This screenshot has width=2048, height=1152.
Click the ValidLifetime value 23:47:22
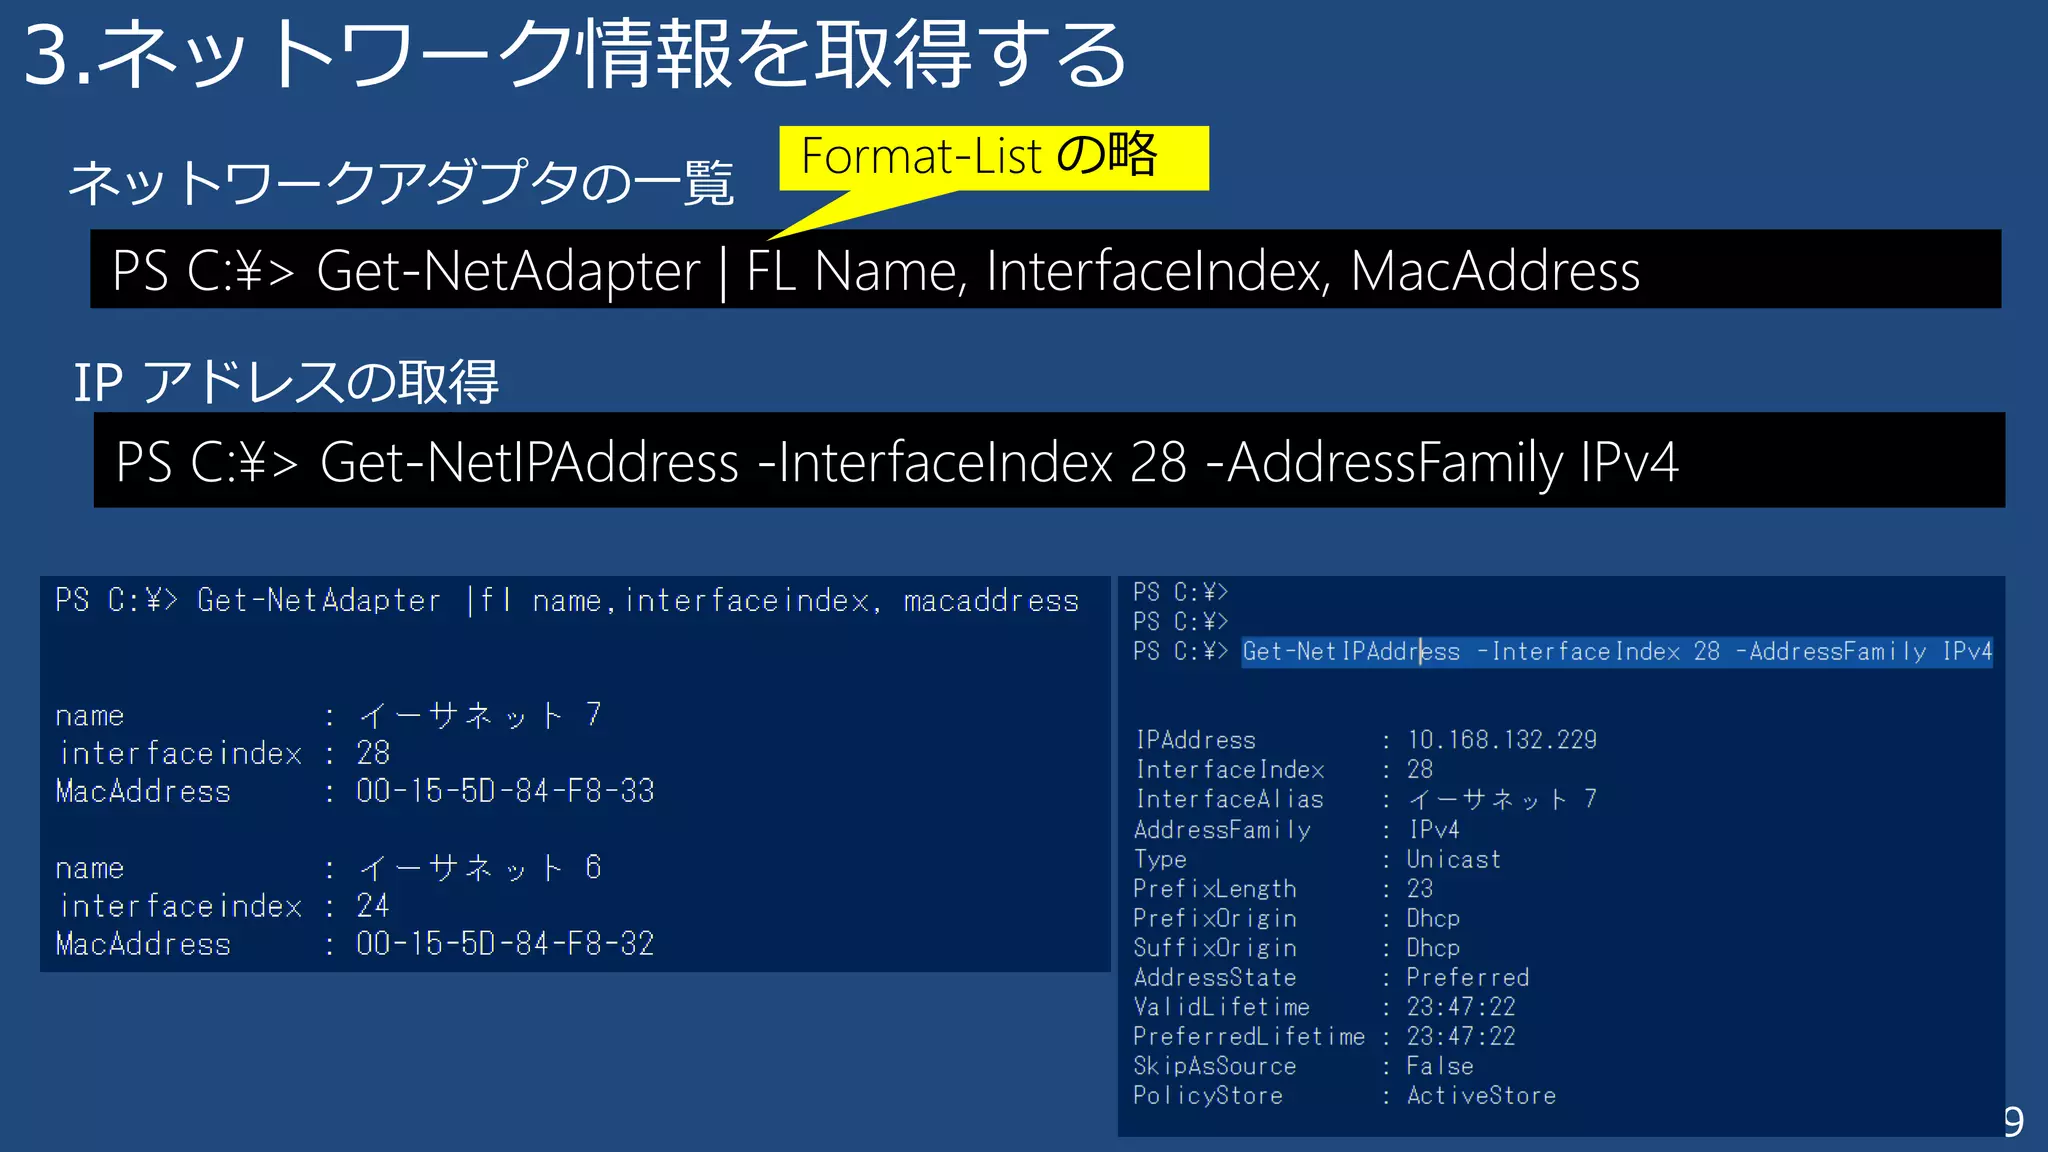coord(1460,1007)
